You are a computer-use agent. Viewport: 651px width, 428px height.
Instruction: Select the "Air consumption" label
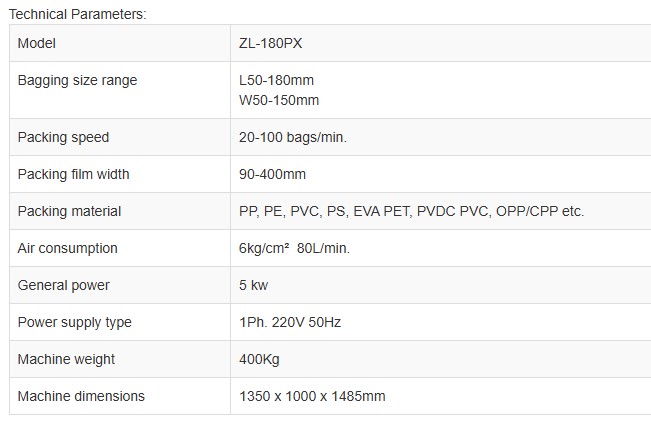pos(67,248)
